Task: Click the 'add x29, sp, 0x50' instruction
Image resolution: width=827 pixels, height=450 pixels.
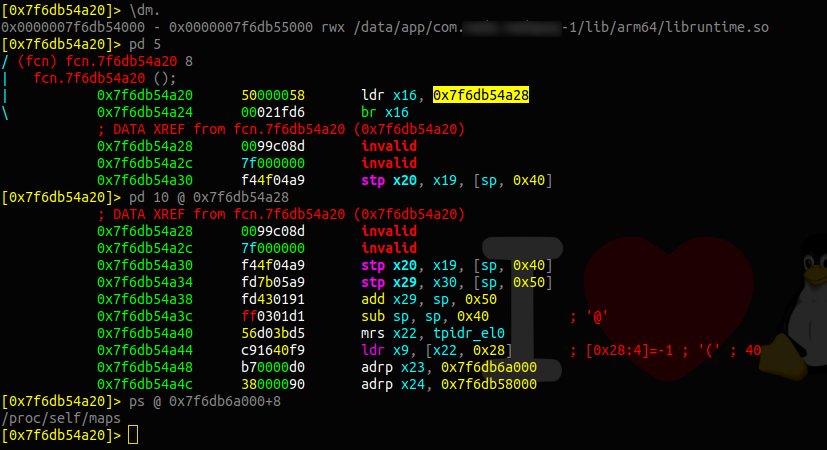Action: tap(429, 299)
